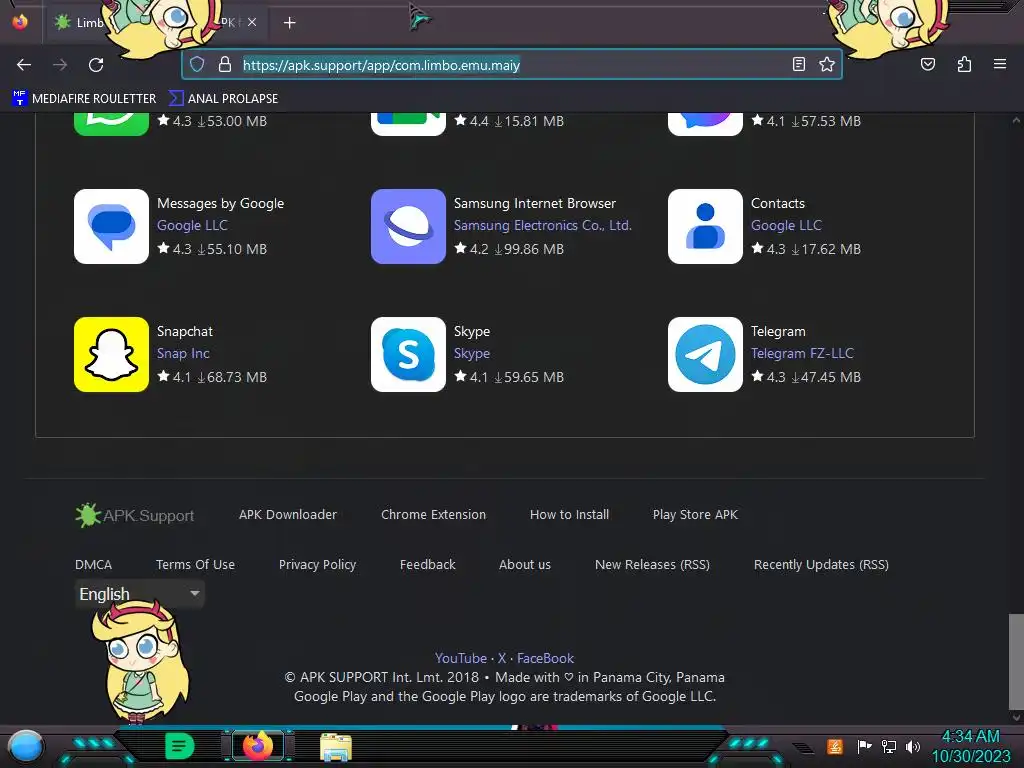Open Chrome Extension footer link
1024x768 pixels.
[x=434, y=515]
